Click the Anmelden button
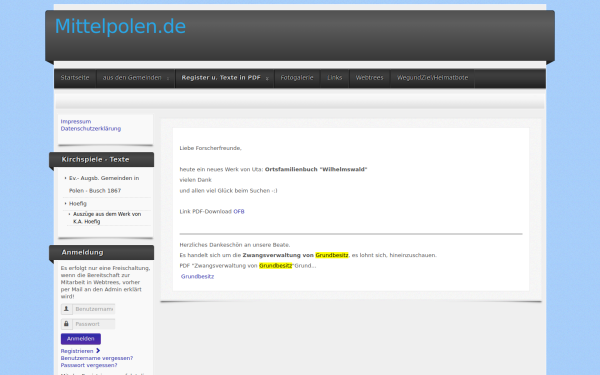The height and width of the screenshot is (375, 600). tap(81, 339)
